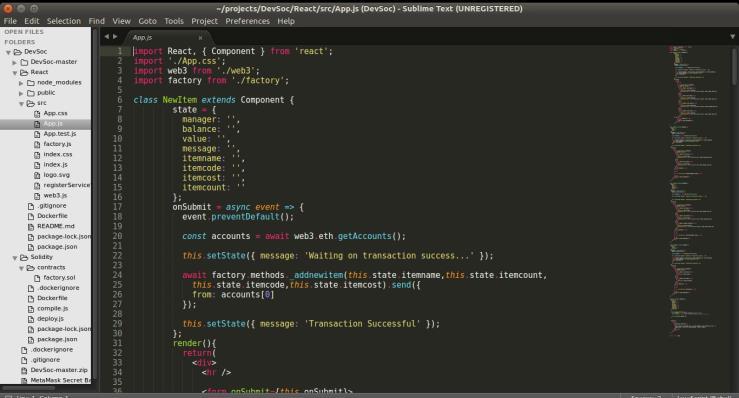Open the tab list dropdown arrow
Image resolution: width=739 pixels, height=398 pixels.
tap(732, 36)
